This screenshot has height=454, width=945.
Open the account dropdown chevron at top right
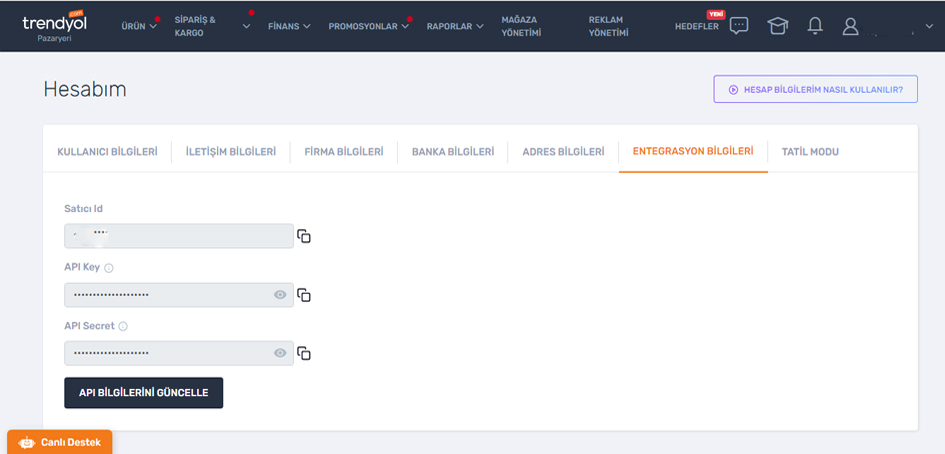click(928, 26)
